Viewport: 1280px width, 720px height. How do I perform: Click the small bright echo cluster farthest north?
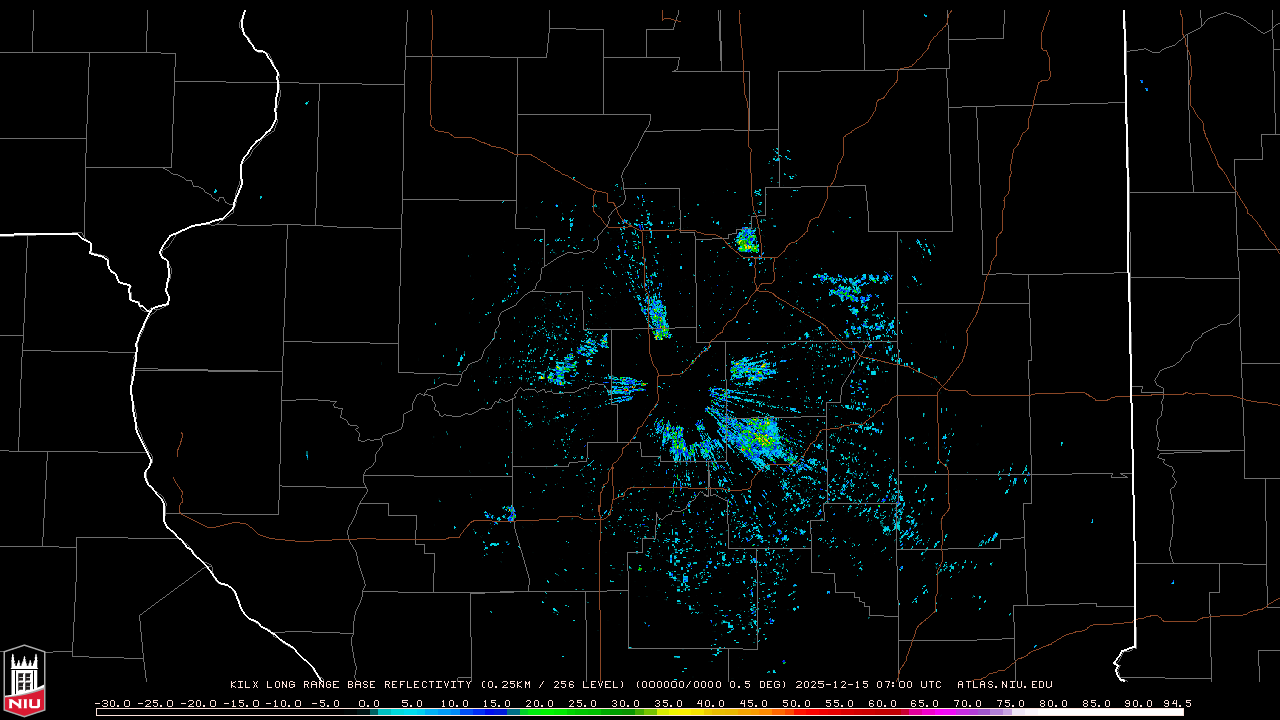[746, 240]
